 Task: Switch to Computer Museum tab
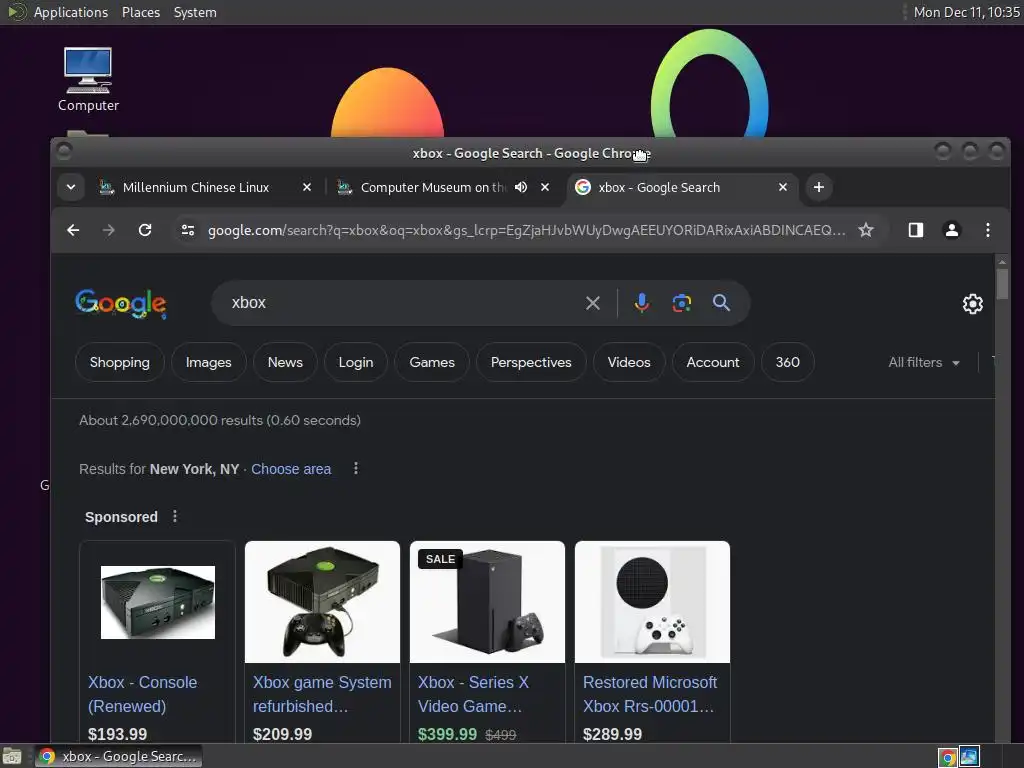pyautogui.click(x=432, y=187)
